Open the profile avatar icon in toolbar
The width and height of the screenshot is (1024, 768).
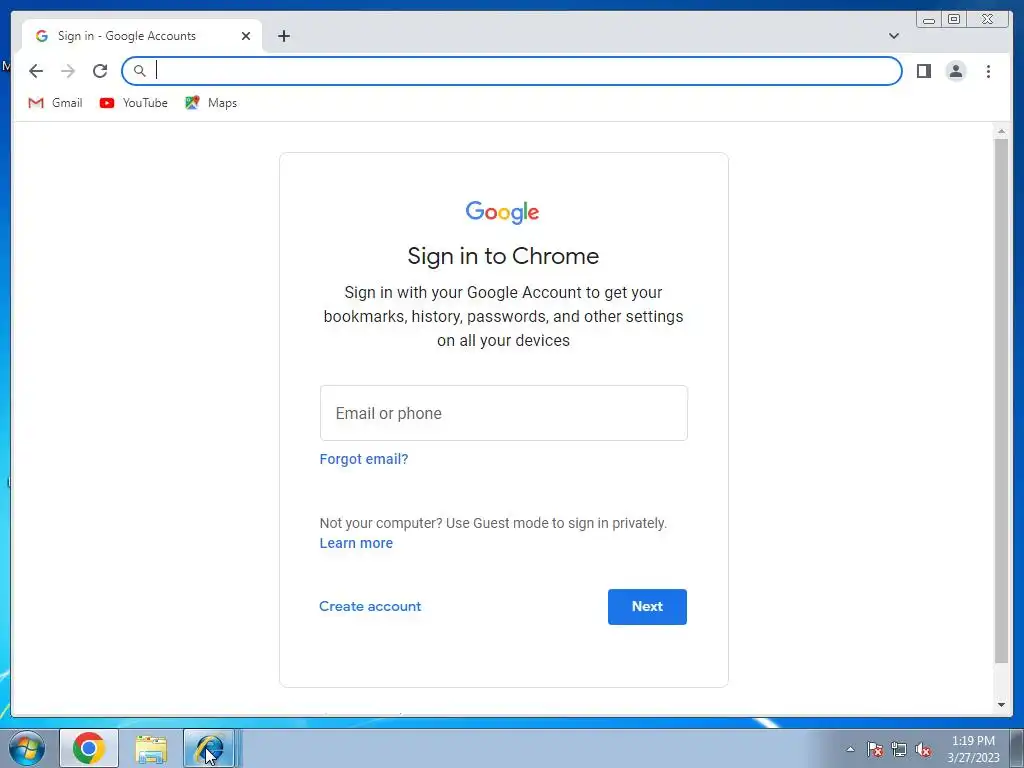(x=955, y=71)
